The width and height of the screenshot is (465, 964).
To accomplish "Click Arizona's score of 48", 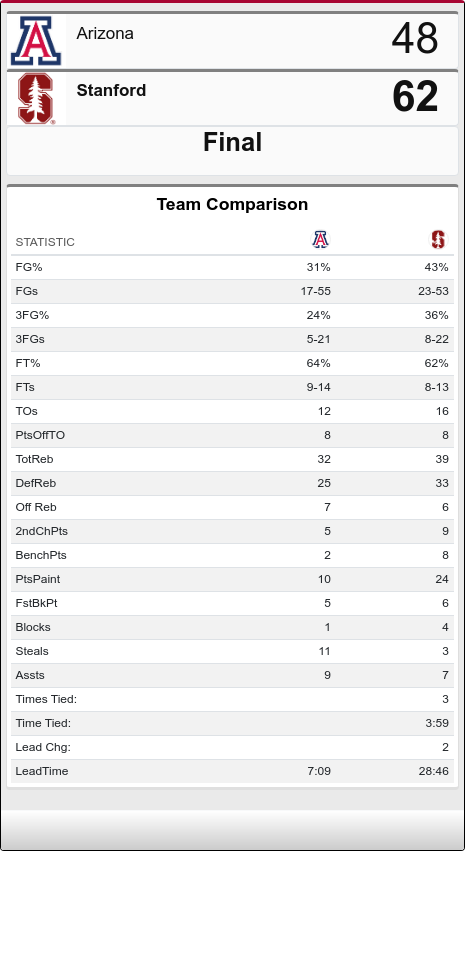I will 415,38.
